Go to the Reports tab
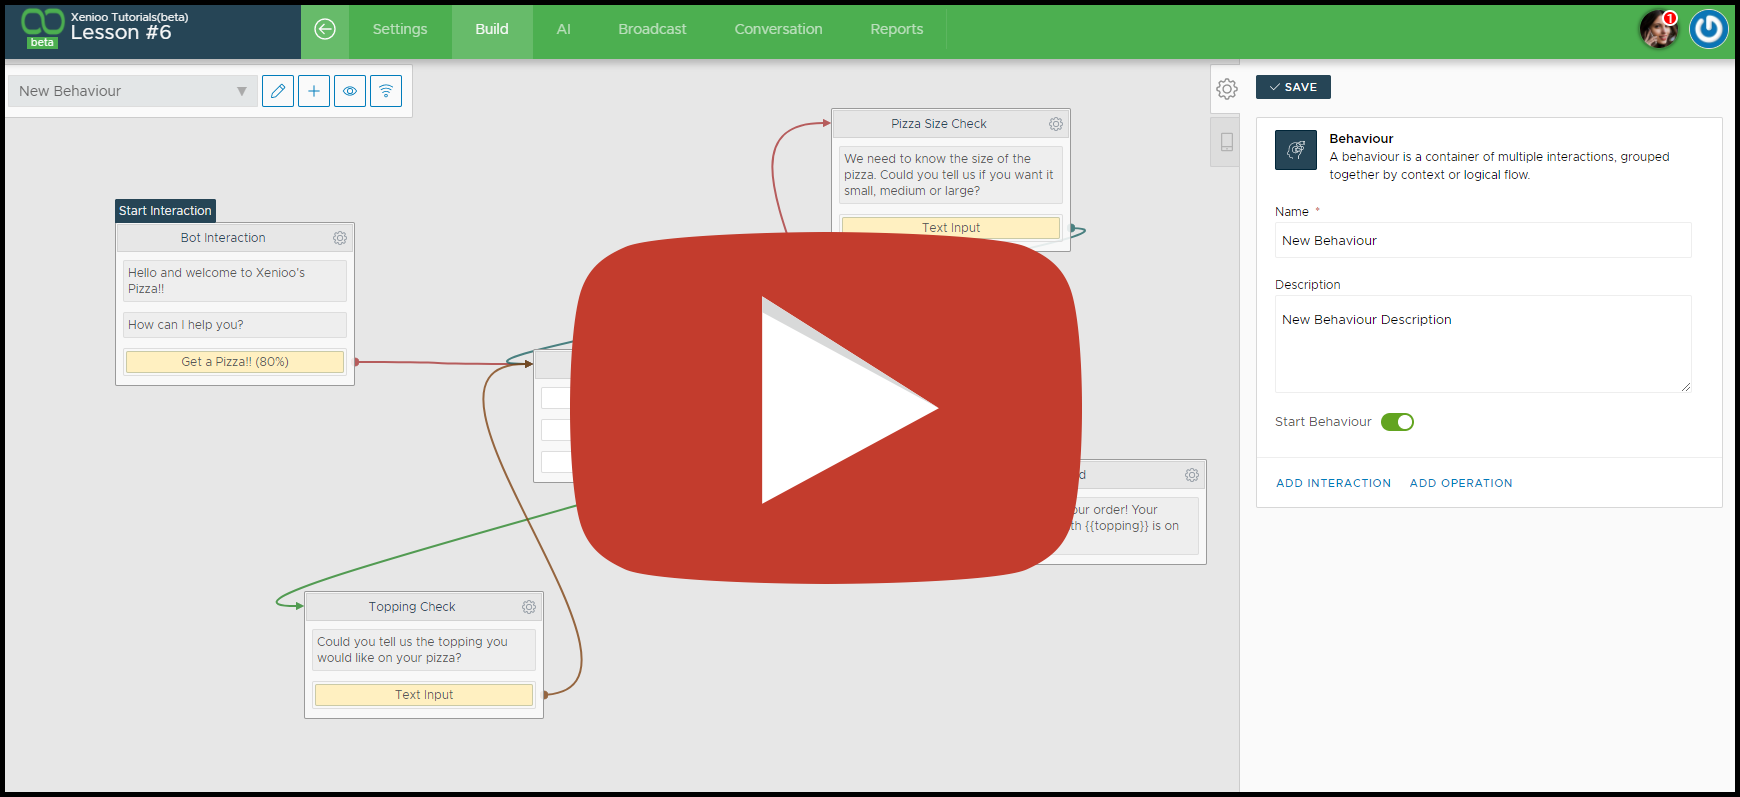 click(897, 29)
